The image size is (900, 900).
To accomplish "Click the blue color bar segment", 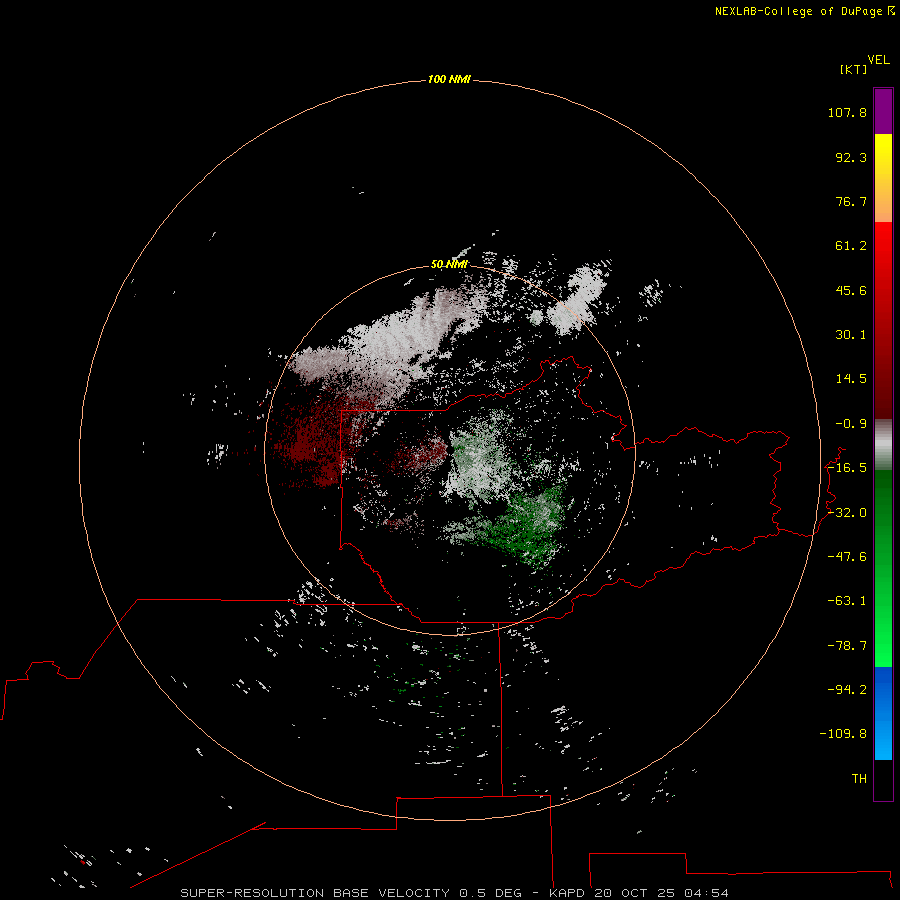I will (x=883, y=713).
